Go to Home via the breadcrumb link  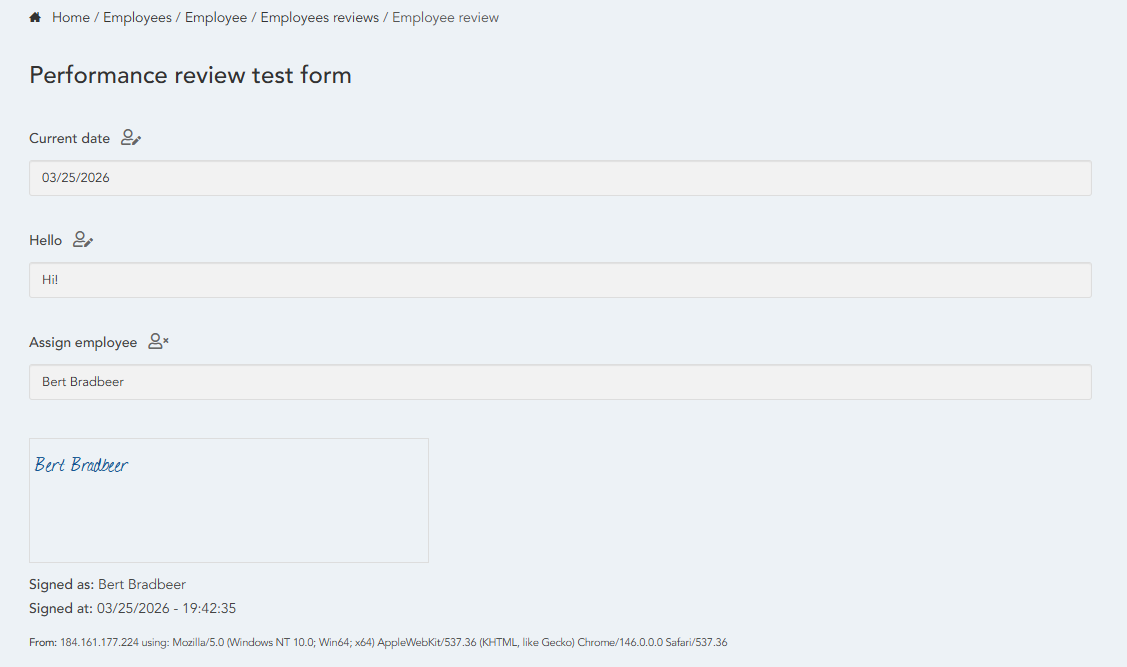[x=71, y=18]
